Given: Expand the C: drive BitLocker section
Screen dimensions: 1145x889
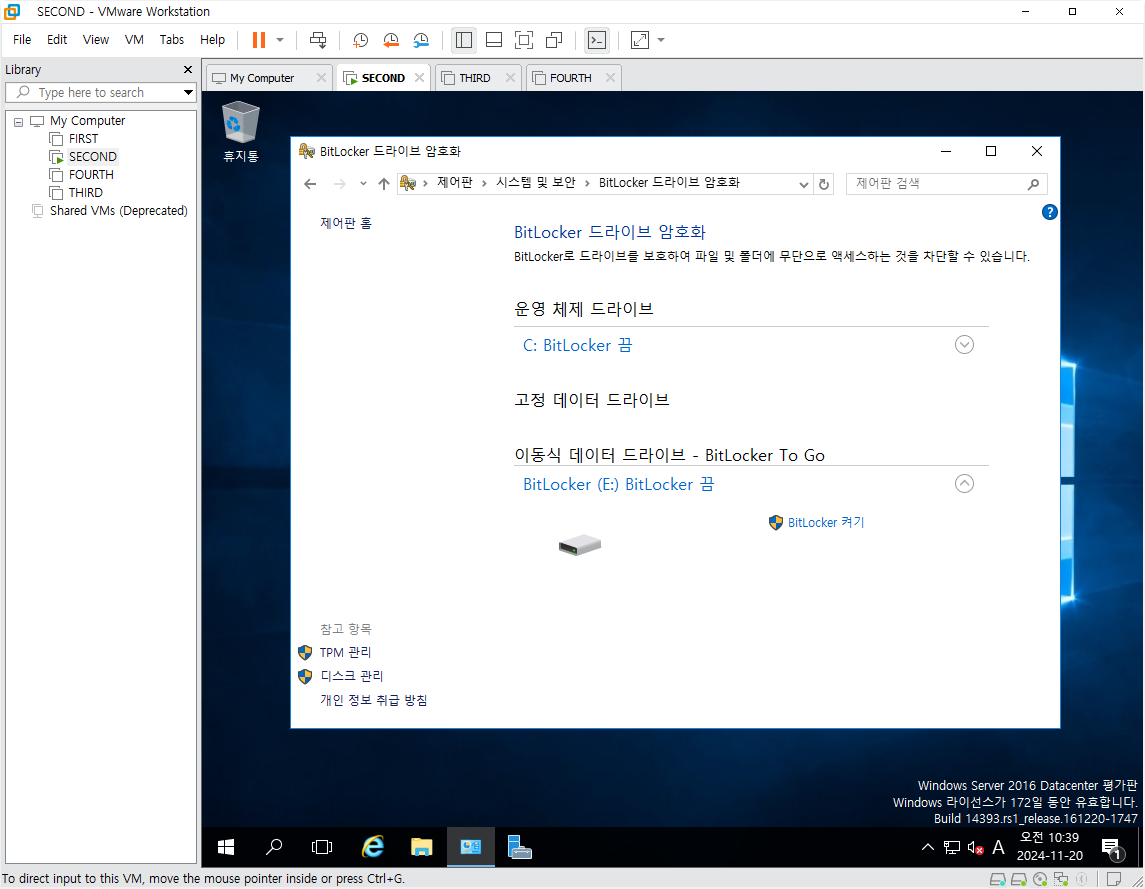Looking at the screenshot, I should [965, 345].
